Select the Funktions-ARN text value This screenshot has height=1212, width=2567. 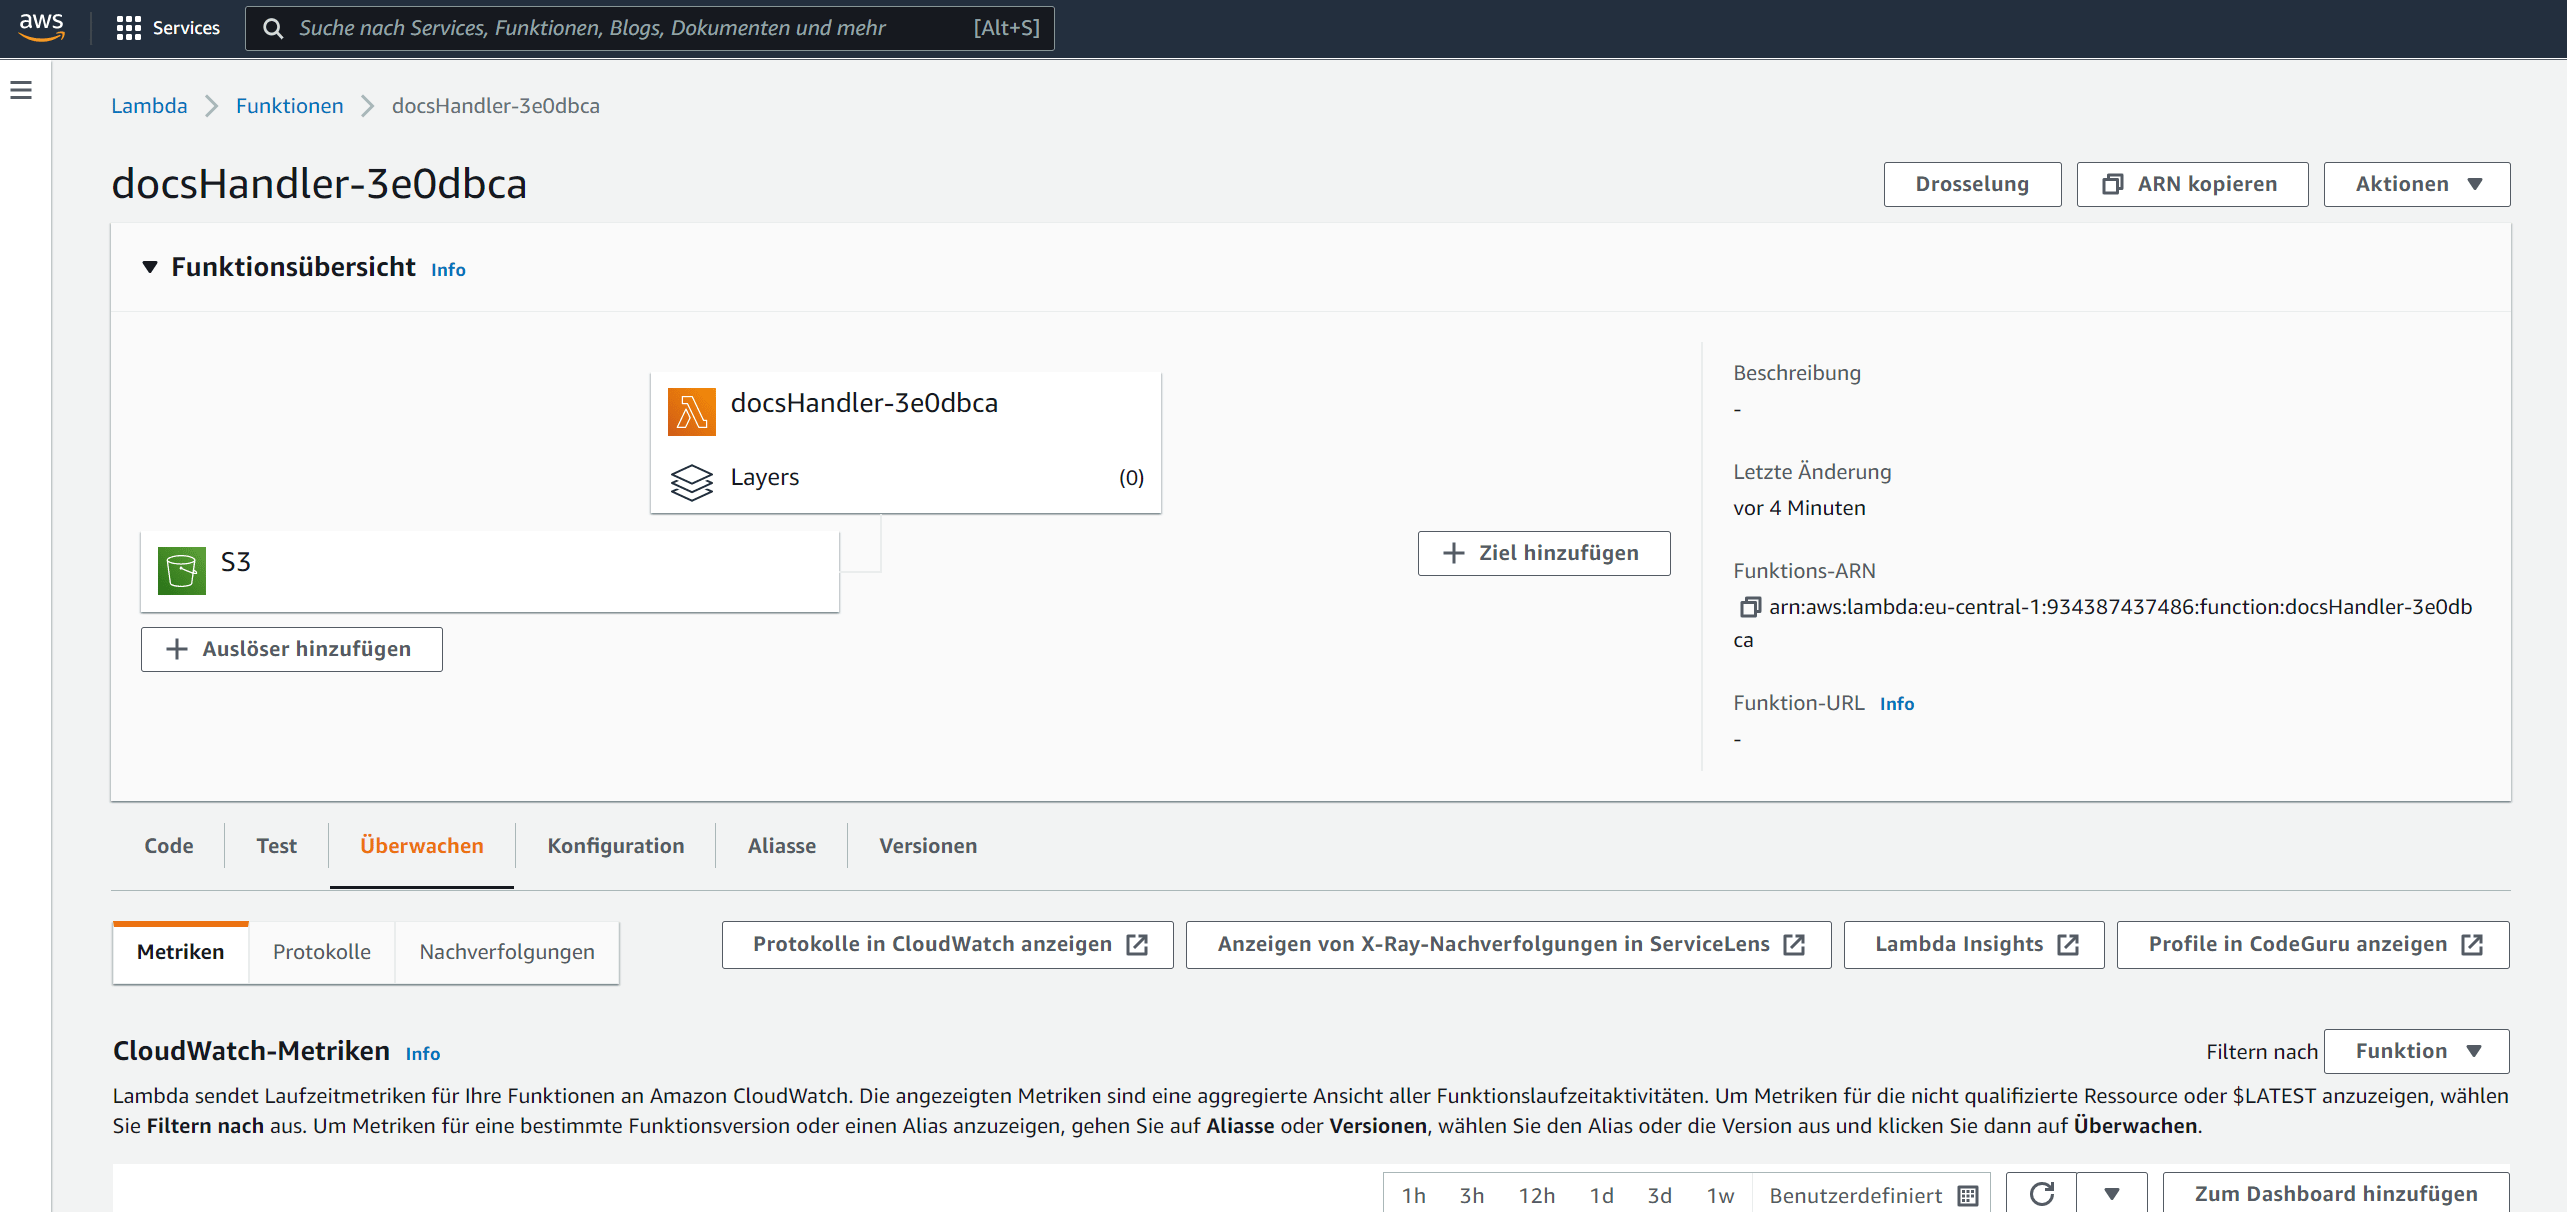click(x=2103, y=623)
